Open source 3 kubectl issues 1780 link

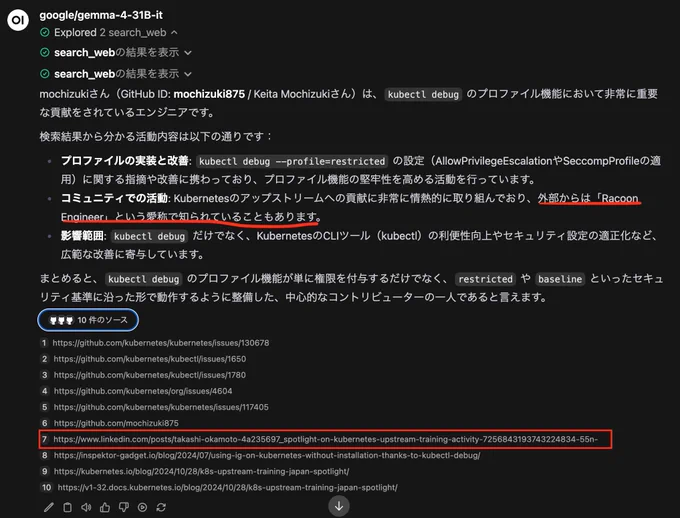(150, 375)
